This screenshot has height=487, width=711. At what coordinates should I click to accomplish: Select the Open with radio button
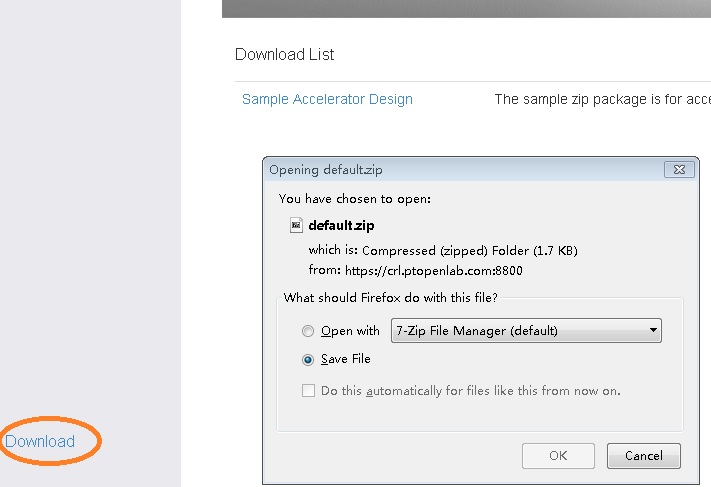pyautogui.click(x=308, y=331)
